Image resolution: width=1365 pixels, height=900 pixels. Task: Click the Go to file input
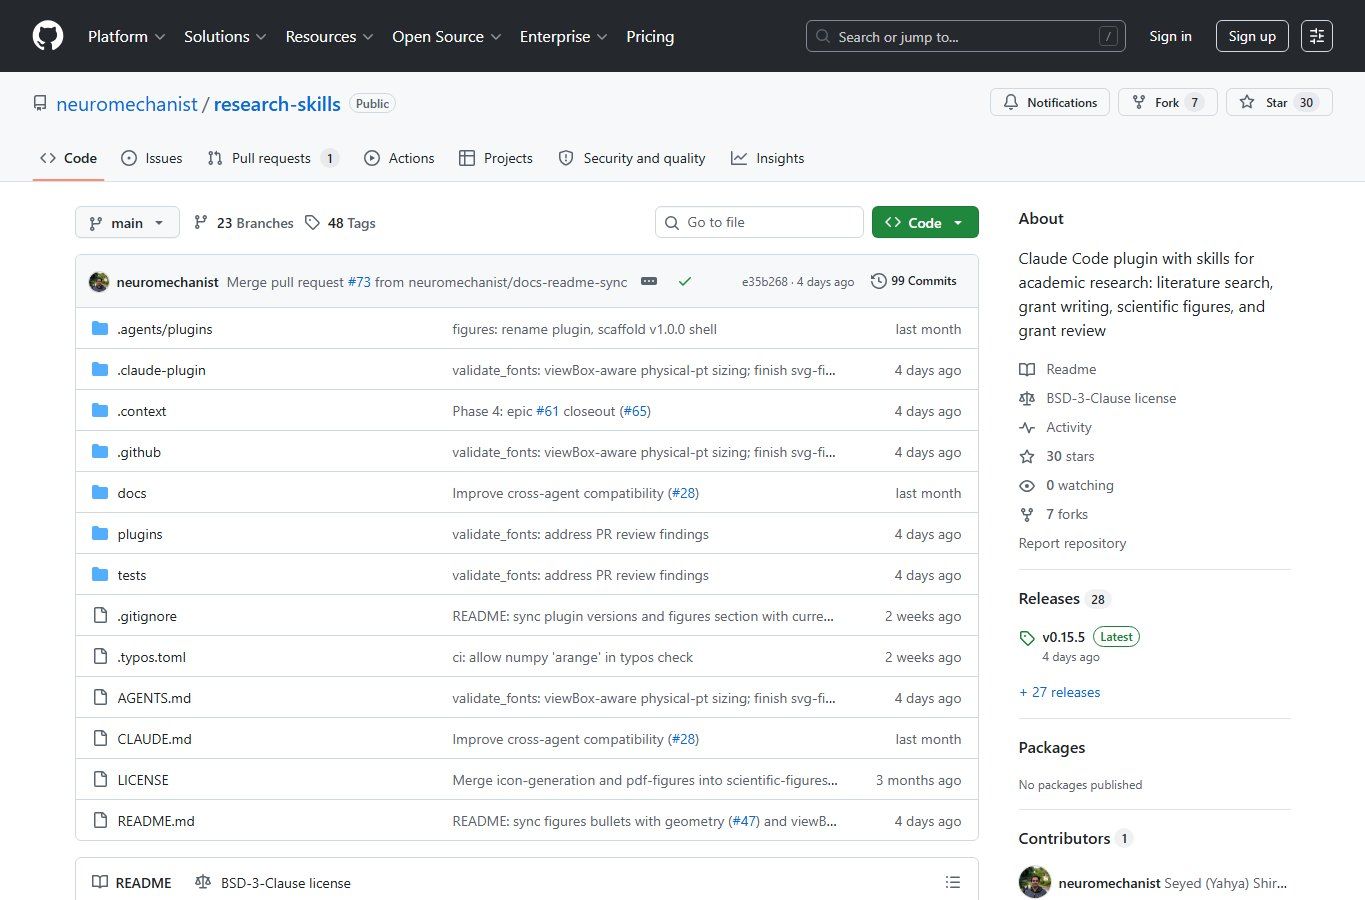pos(759,222)
